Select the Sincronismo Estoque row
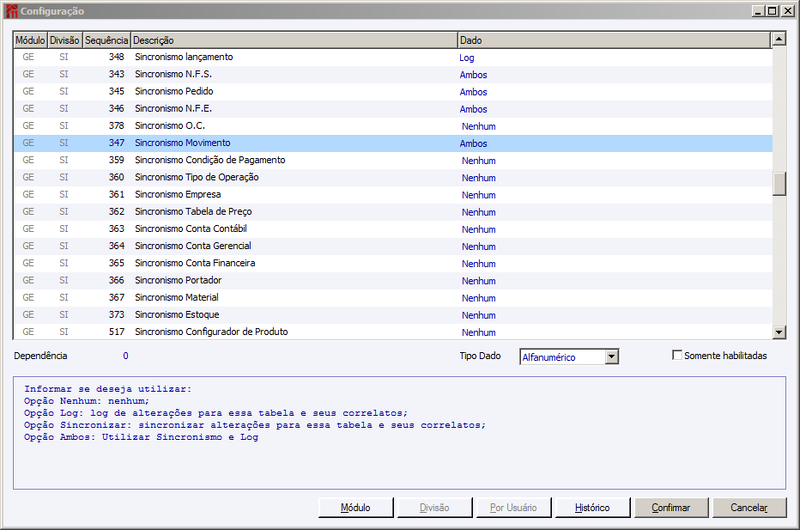The height and width of the screenshot is (530, 800). [393, 315]
